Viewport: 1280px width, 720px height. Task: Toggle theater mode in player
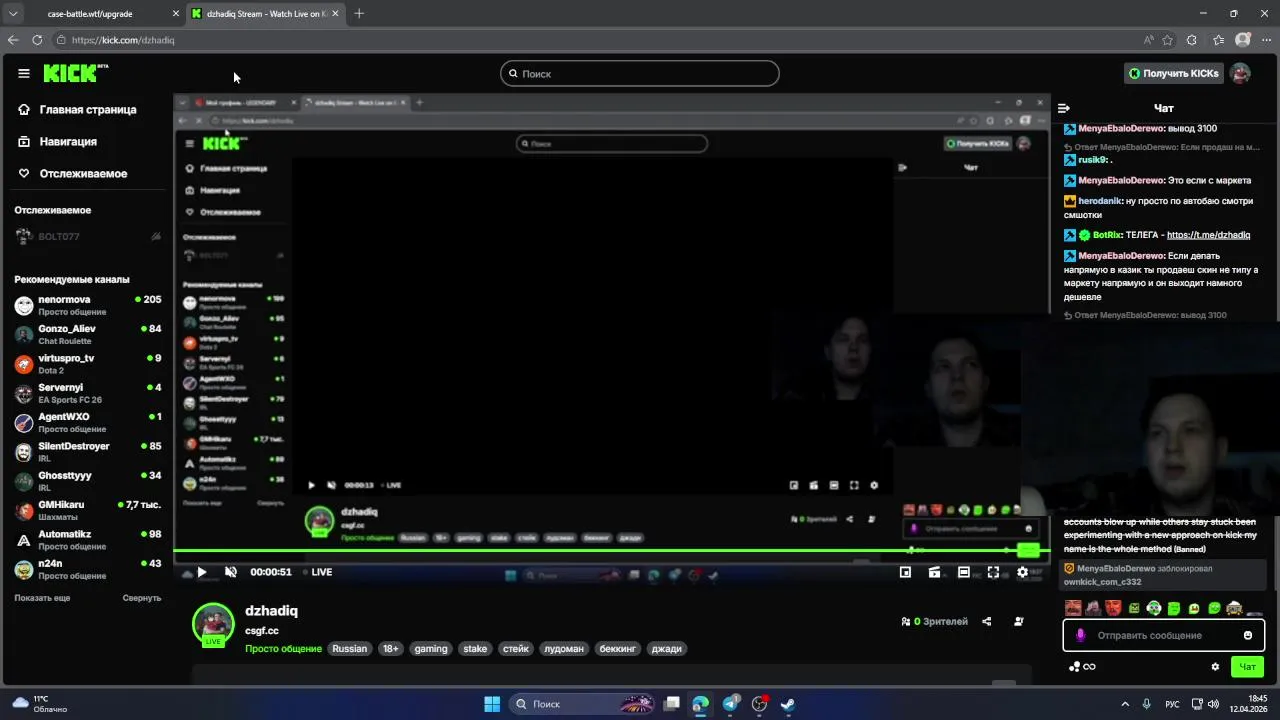(x=963, y=572)
